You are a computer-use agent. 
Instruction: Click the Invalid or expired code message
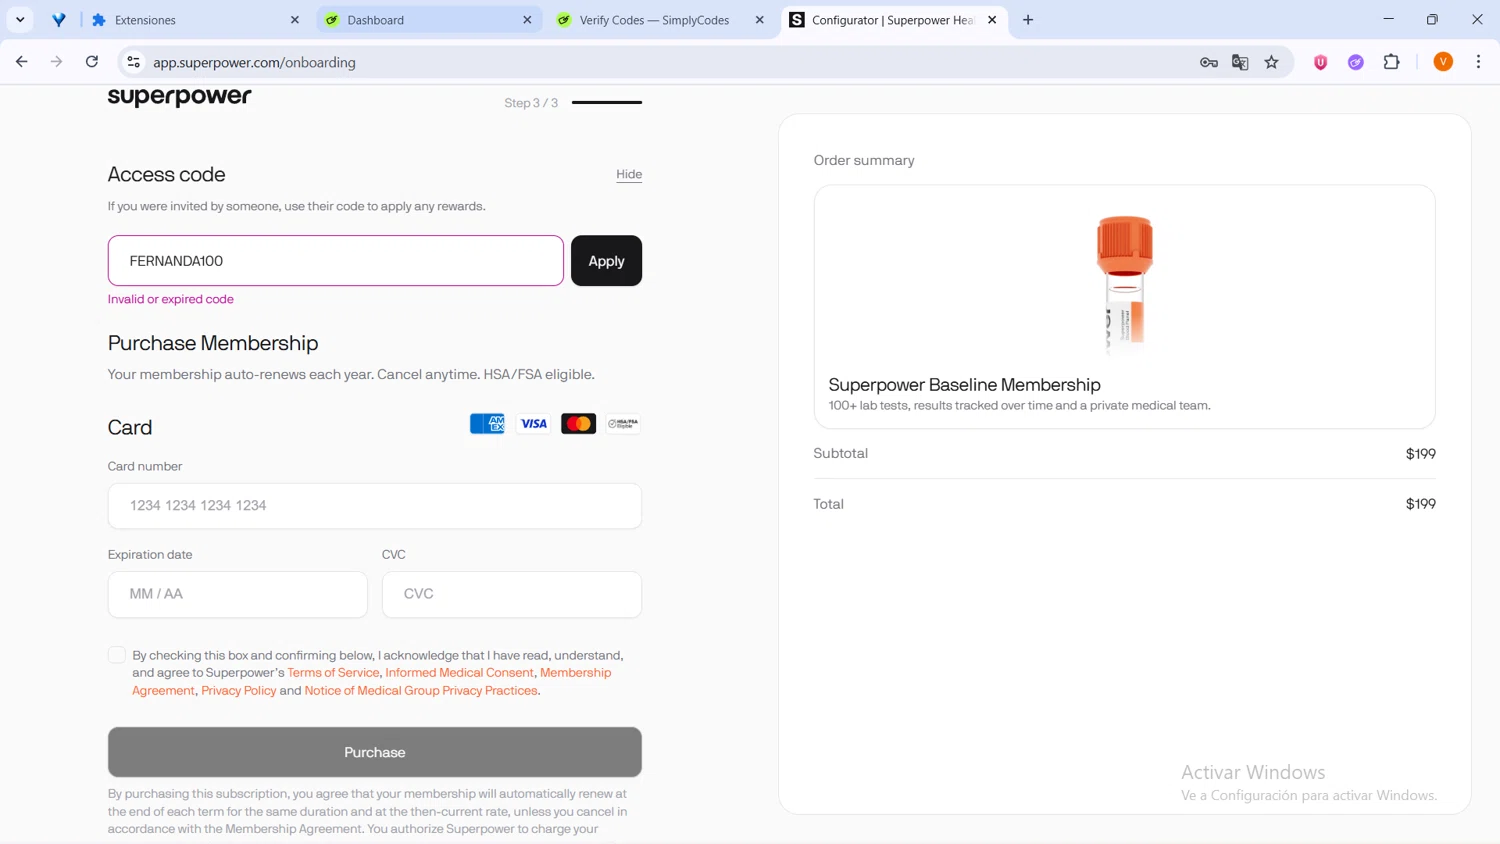point(171,299)
